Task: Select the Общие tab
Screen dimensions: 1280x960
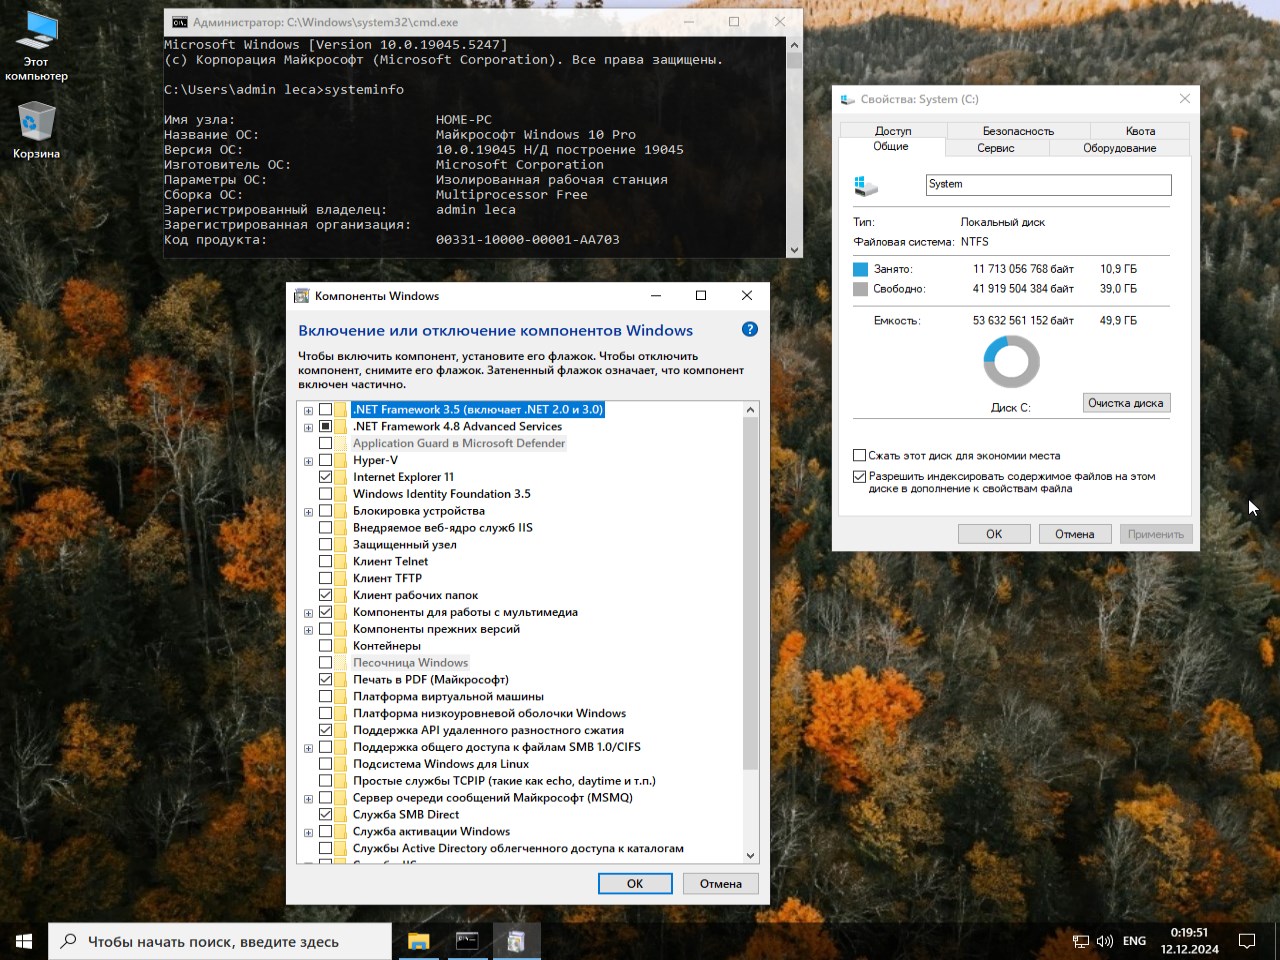Action: point(891,147)
